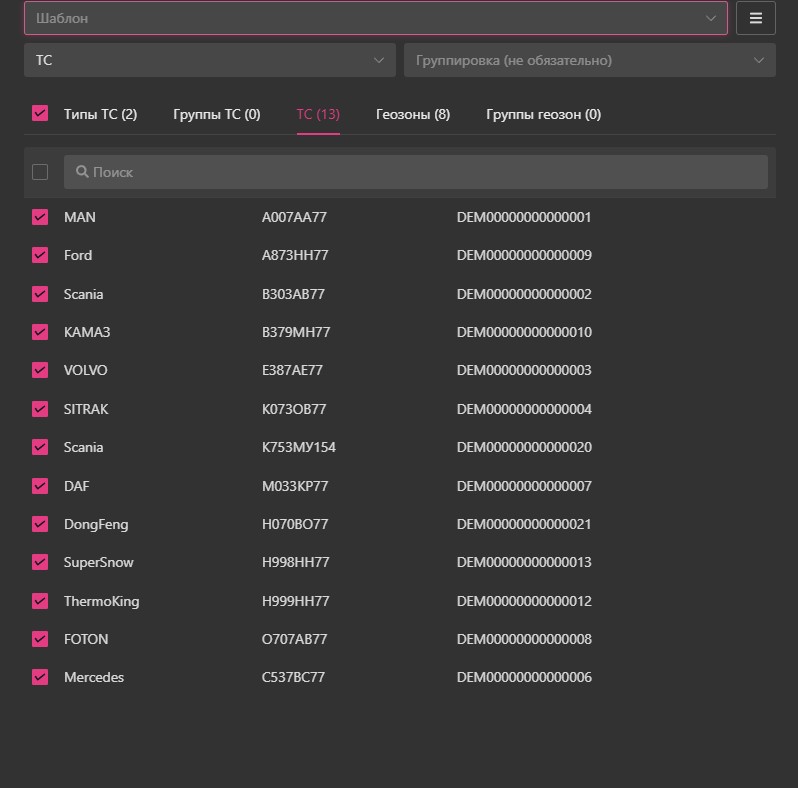Toggle the VOLVO row checkbox
The width and height of the screenshot is (798, 788).
[x=40, y=370]
